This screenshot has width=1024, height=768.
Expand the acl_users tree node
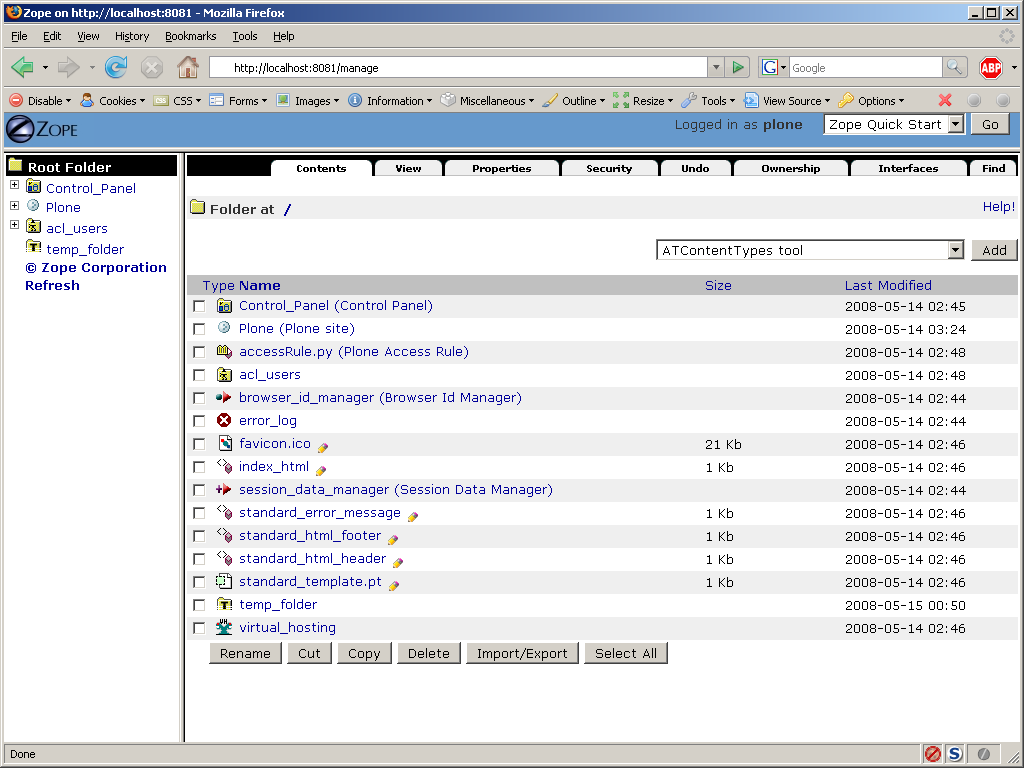[14, 225]
